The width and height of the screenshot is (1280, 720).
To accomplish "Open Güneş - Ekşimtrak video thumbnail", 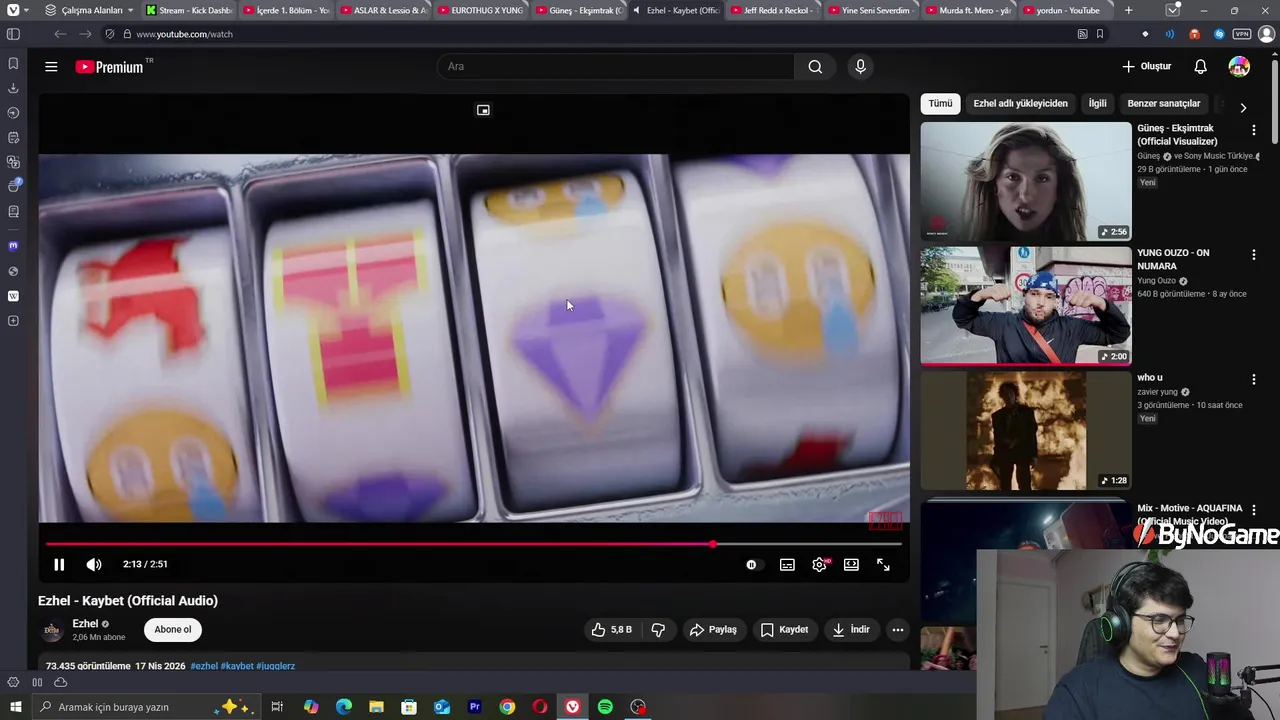I will [1026, 181].
